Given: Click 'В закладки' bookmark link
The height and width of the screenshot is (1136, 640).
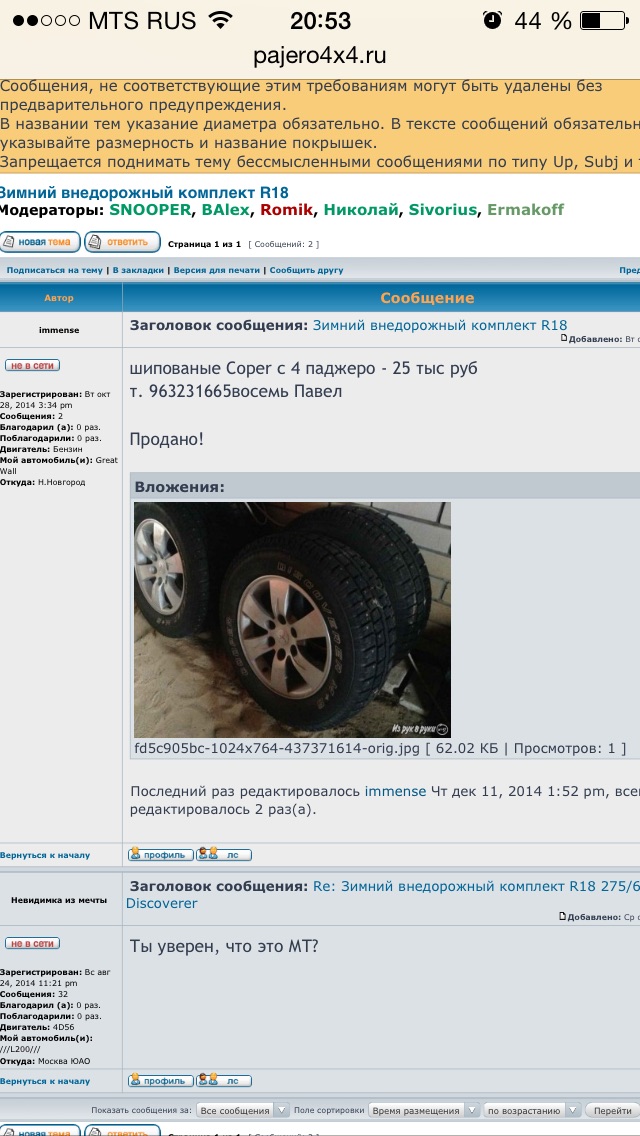Looking at the screenshot, I should (x=138, y=270).
